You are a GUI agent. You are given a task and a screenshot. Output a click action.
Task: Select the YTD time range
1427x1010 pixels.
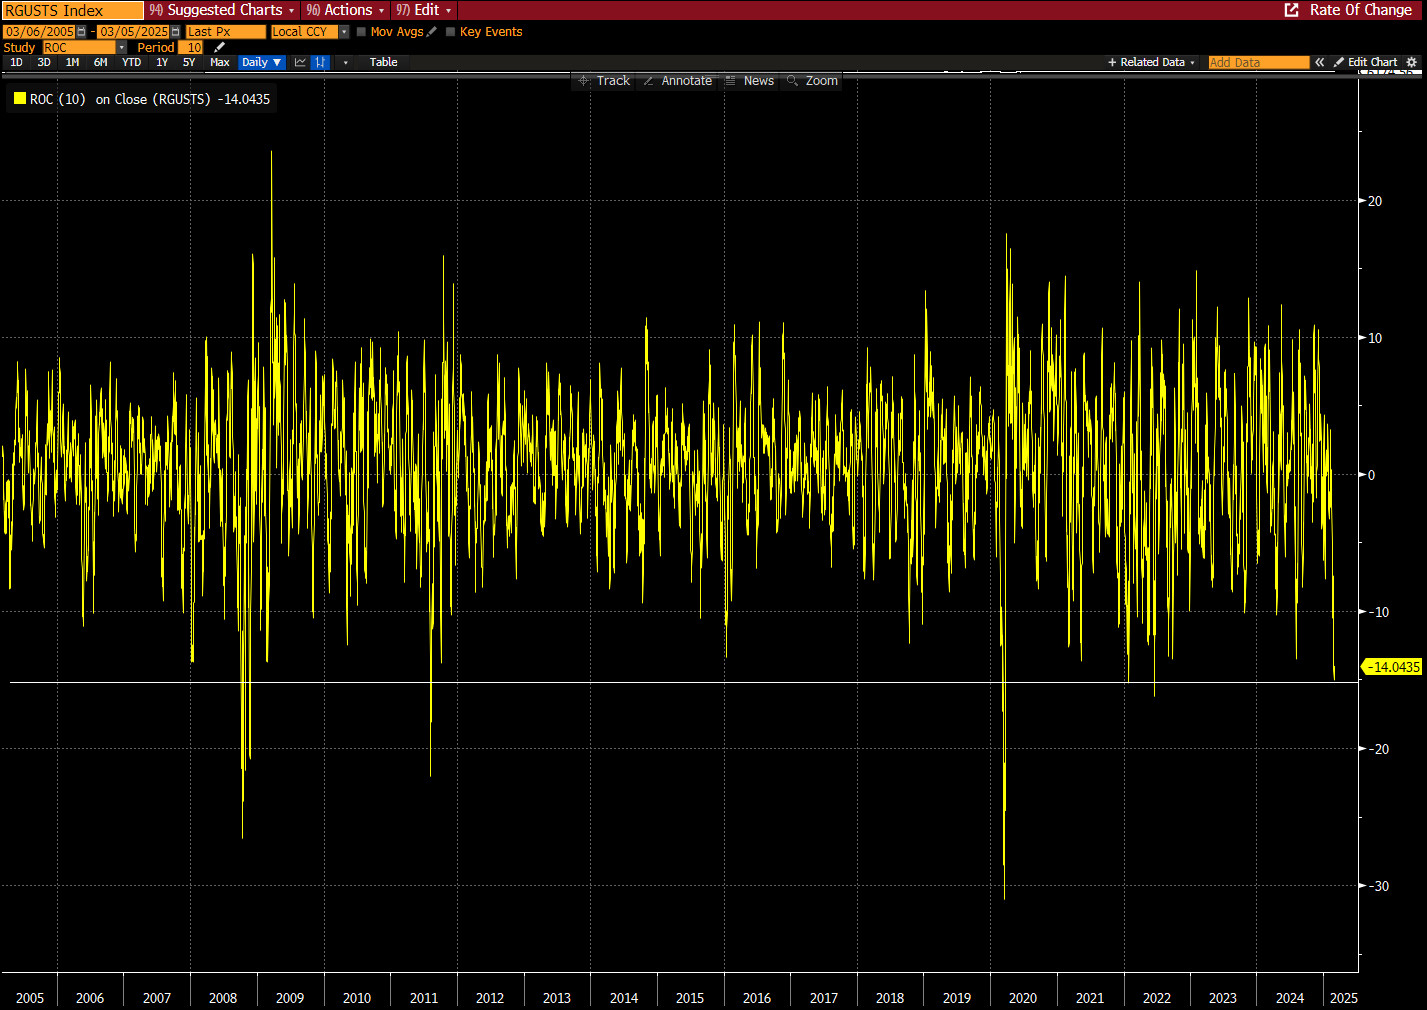(131, 62)
